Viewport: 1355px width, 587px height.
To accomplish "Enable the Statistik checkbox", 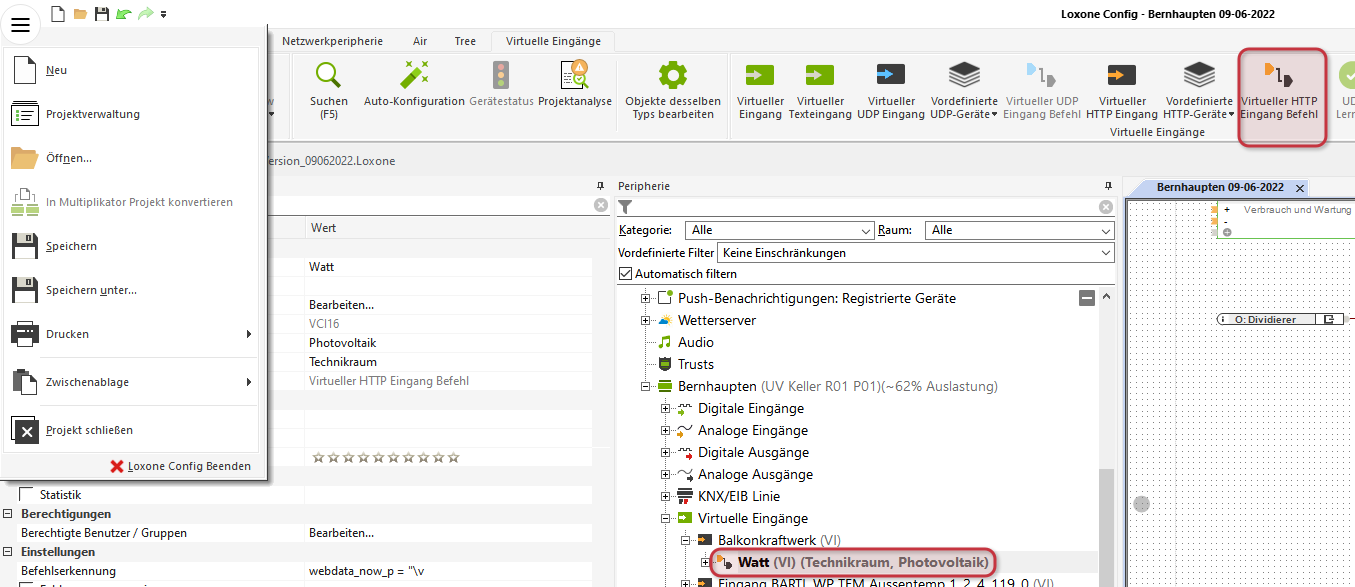I will [26, 494].
